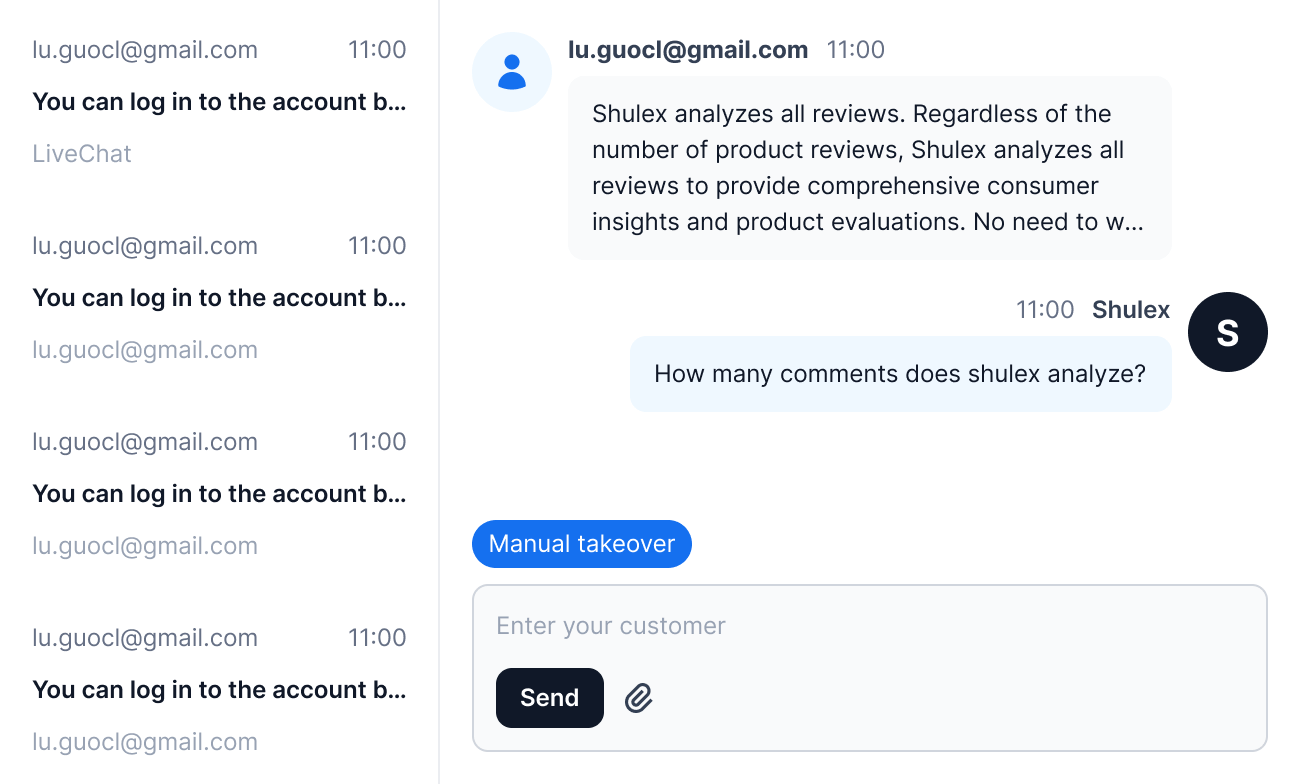
Task: Click the lu.guocl@gmail.com sender name in chat
Action: click(688, 50)
